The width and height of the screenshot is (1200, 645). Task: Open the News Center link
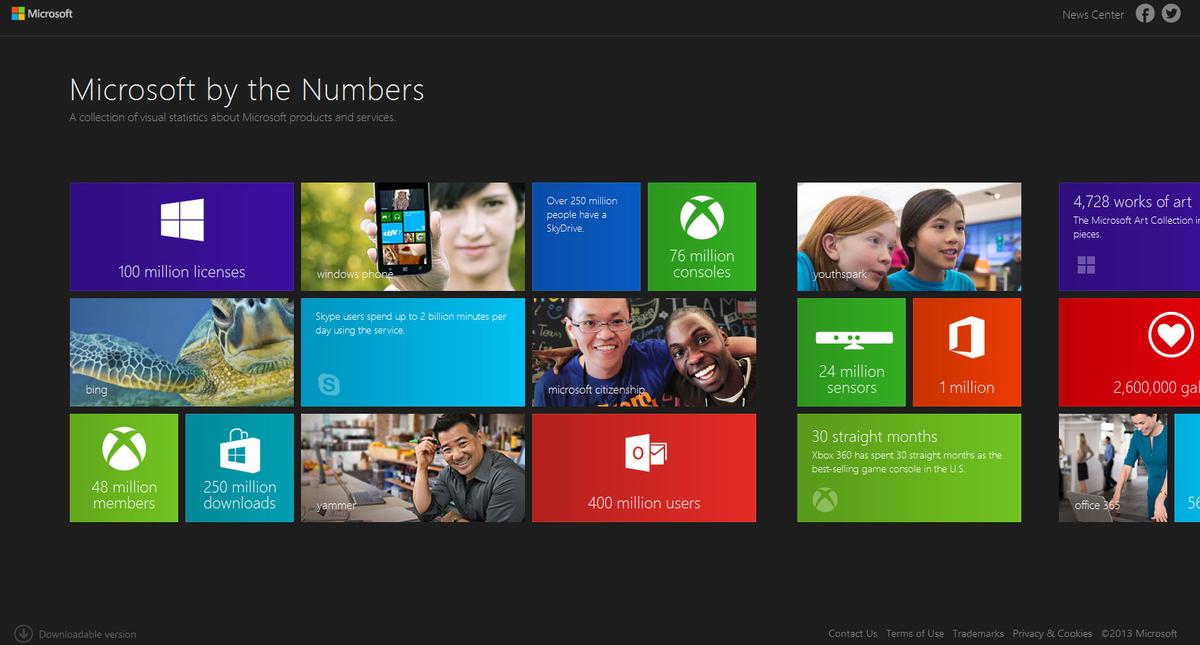click(x=1093, y=15)
